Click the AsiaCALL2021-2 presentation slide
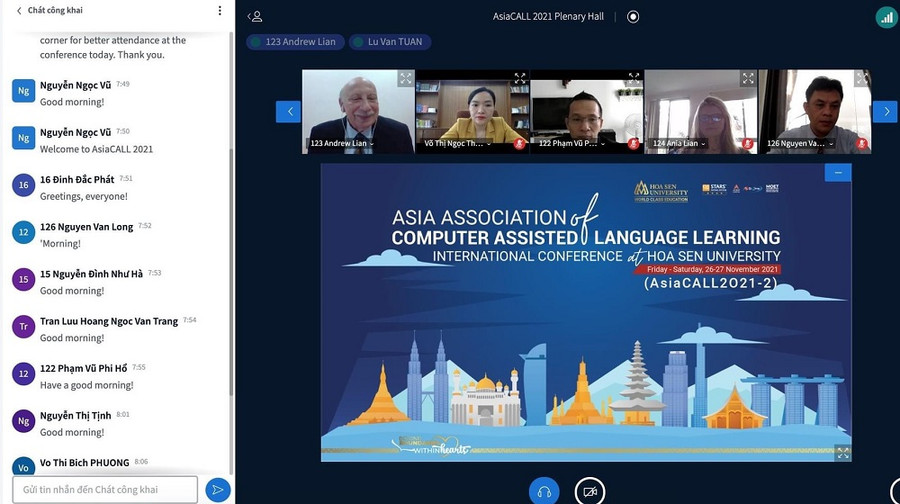900x504 pixels. pos(586,312)
